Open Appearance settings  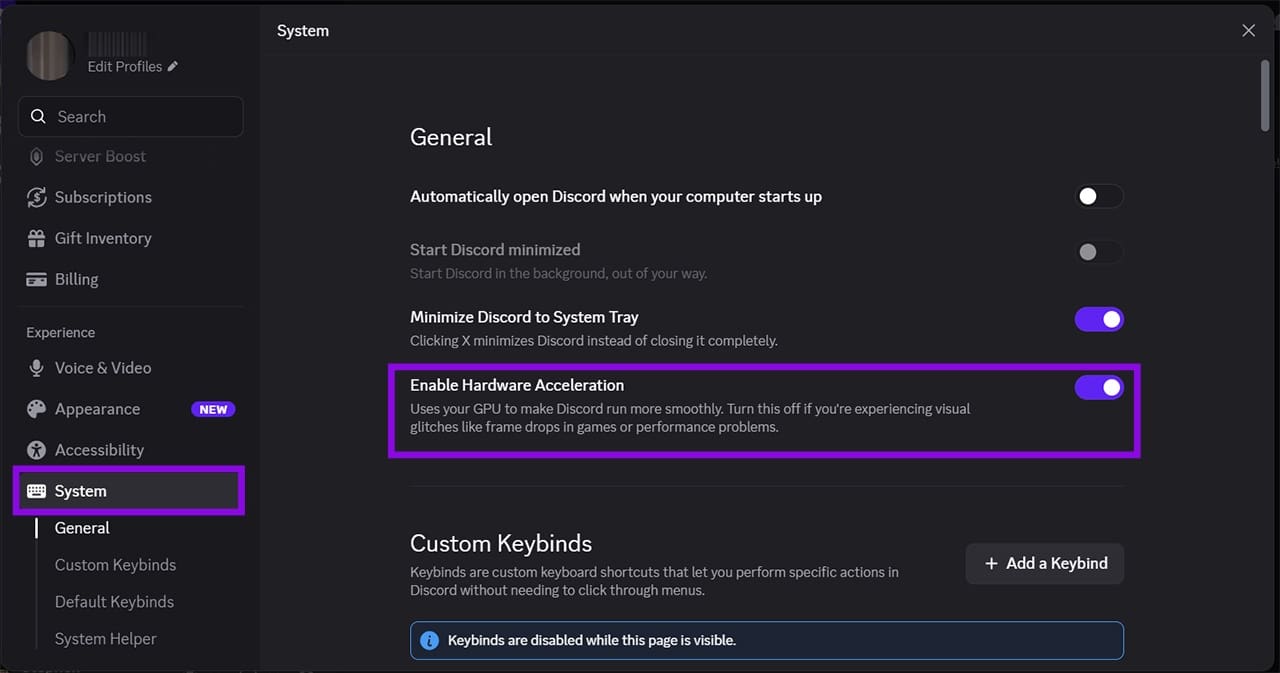click(x=130, y=409)
